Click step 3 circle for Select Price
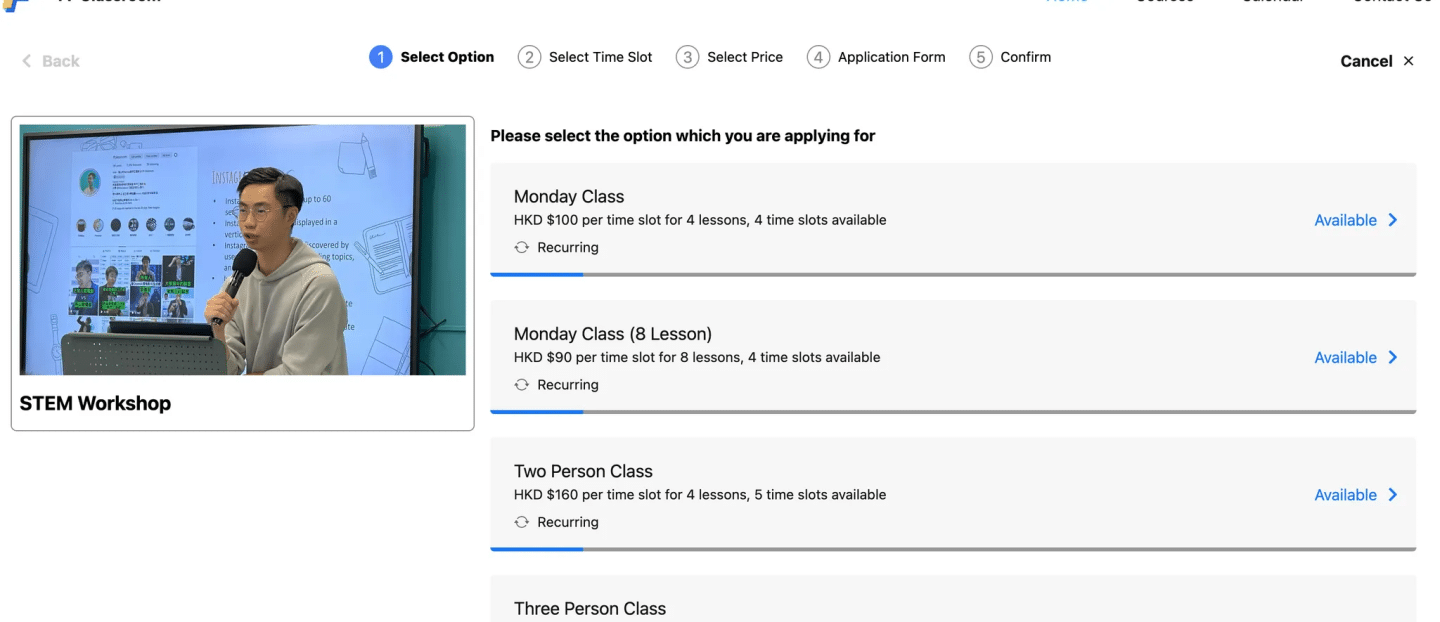Screen dimensions: 1440x622 click(x=687, y=57)
